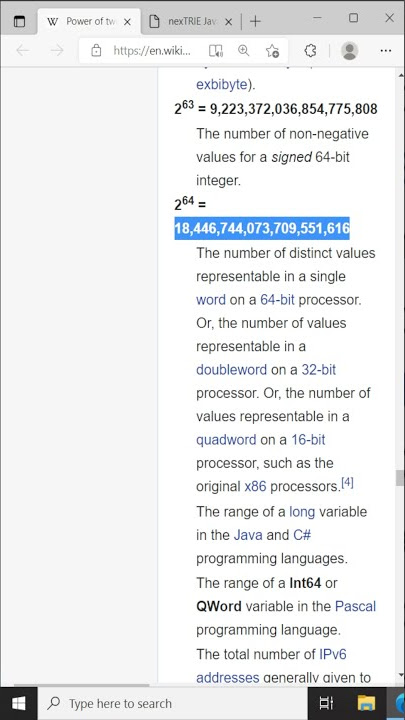Image resolution: width=405 pixels, height=720 pixels.
Task: Switch to the nexTRIE Java tab
Action: [185, 21]
